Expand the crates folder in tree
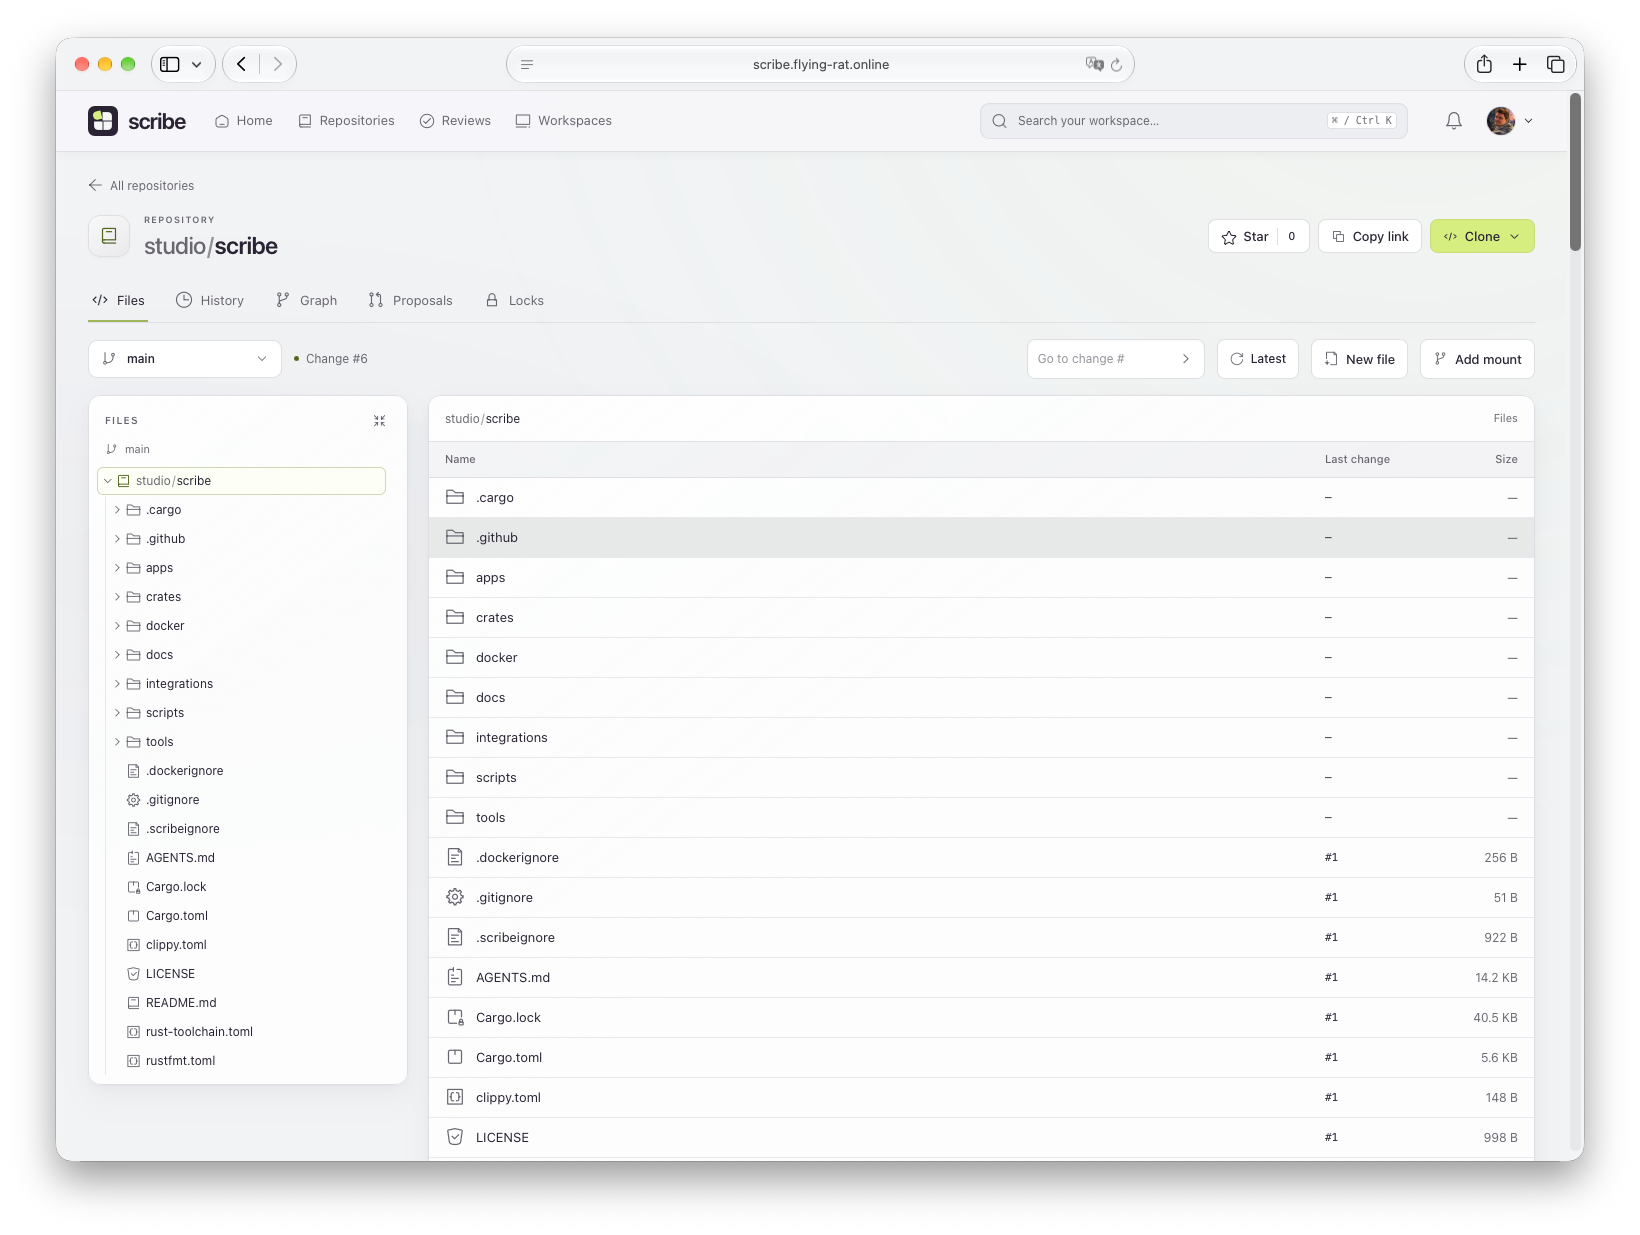Viewport: 1640px width, 1235px height. (117, 597)
